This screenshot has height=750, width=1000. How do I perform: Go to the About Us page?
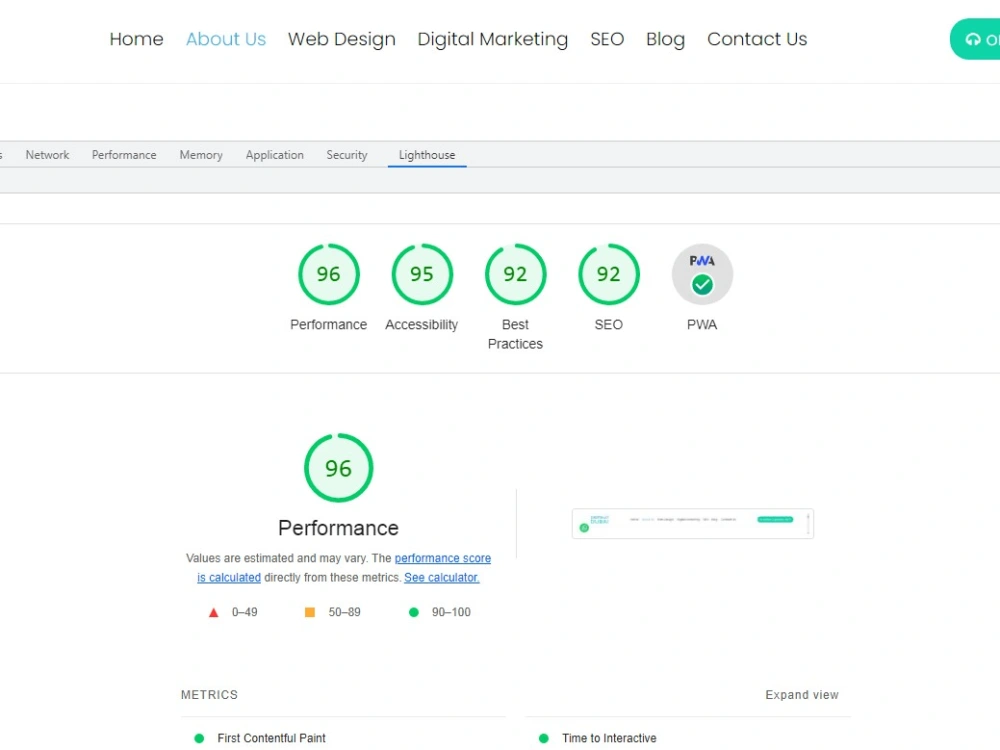pyautogui.click(x=226, y=39)
